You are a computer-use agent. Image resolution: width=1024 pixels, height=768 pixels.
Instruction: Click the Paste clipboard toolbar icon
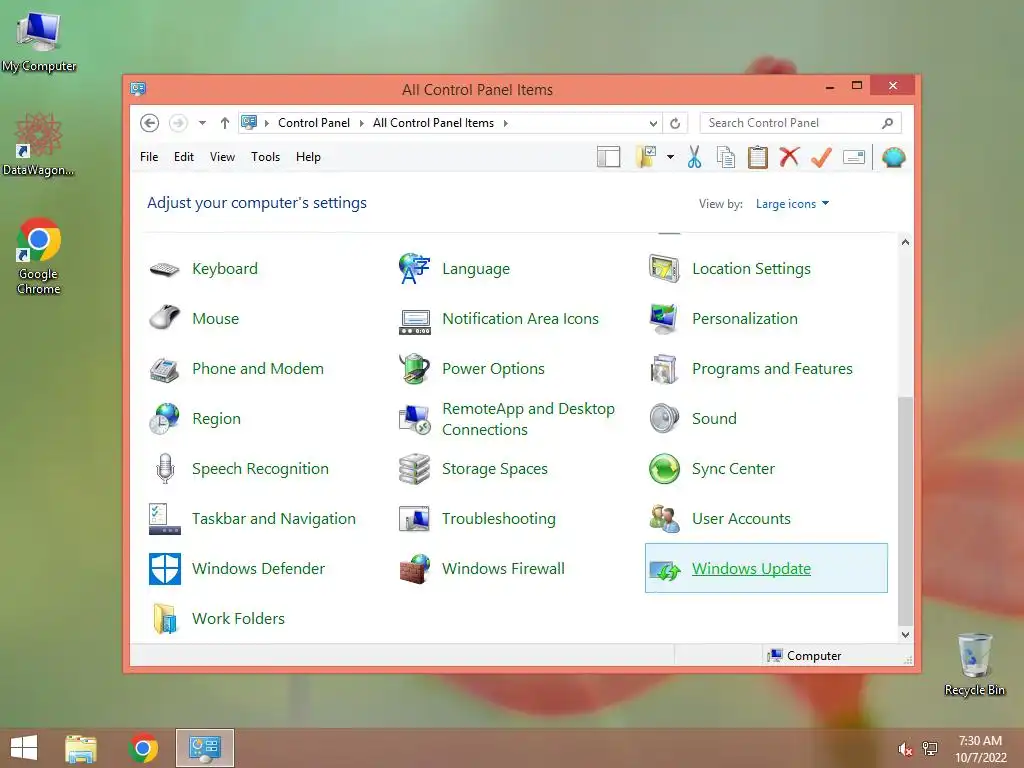(758, 157)
